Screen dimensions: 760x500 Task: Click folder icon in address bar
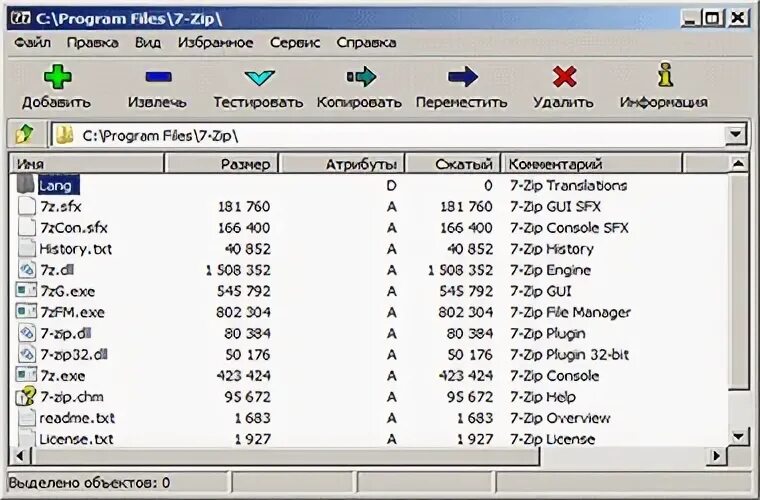[64, 135]
